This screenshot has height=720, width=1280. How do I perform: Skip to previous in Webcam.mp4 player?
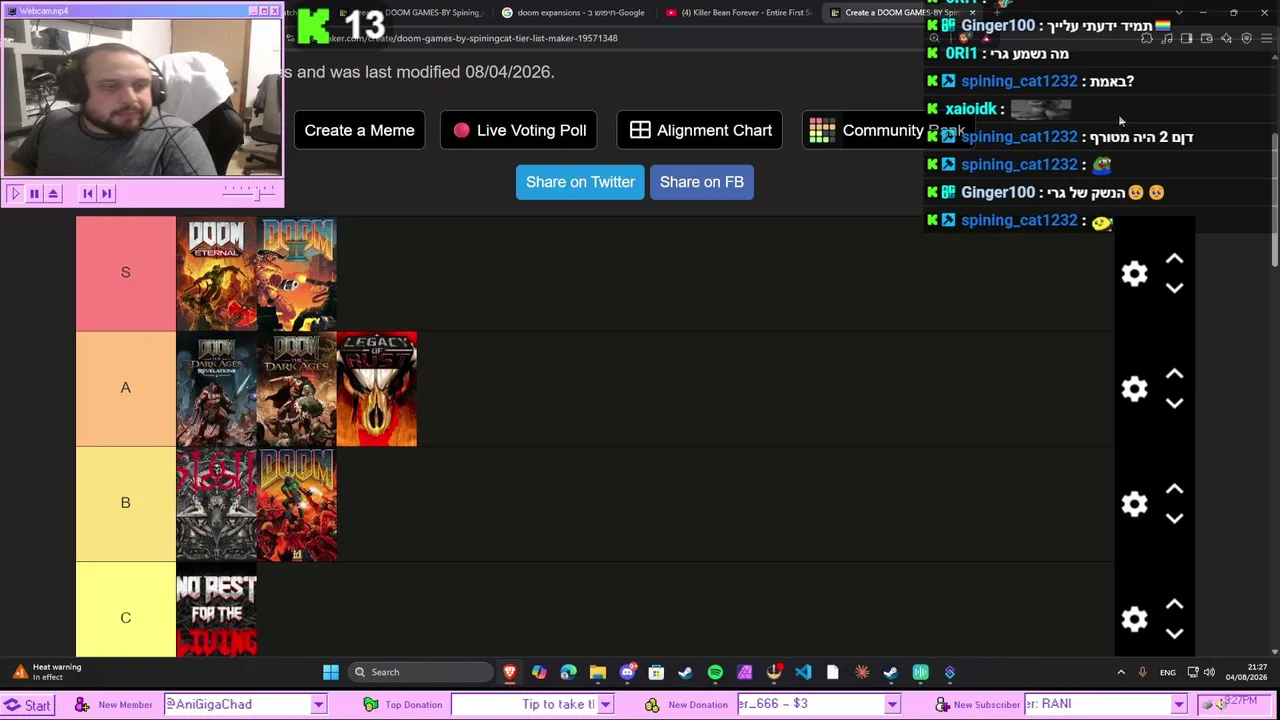tap(88, 193)
